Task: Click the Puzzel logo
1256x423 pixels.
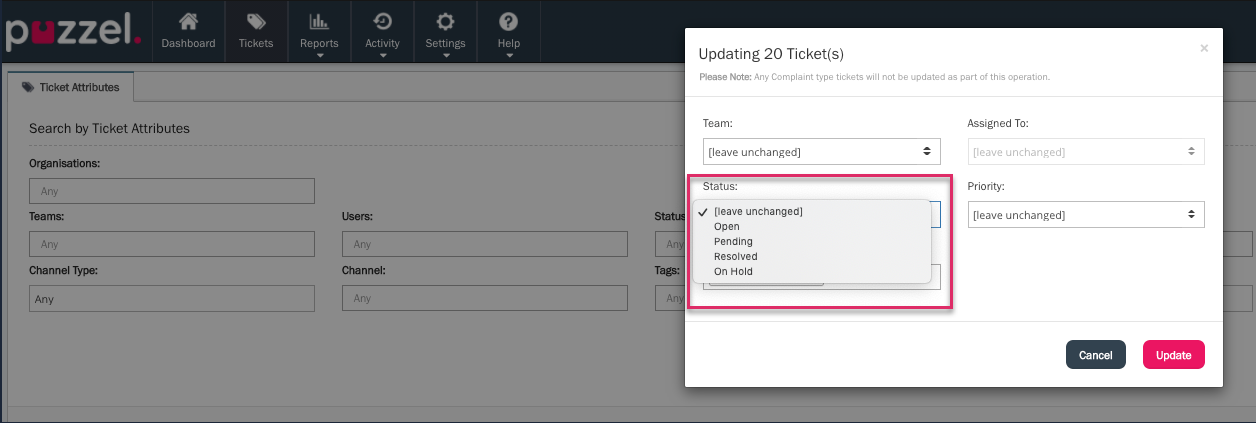Action: coord(72,31)
